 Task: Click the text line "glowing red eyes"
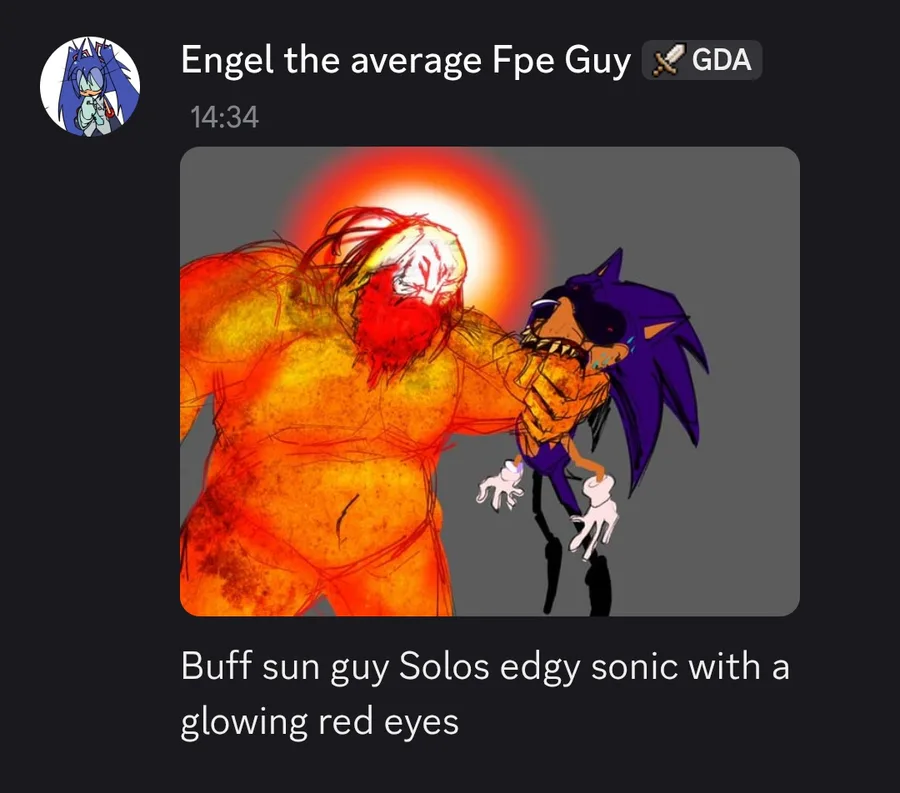coord(320,721)
